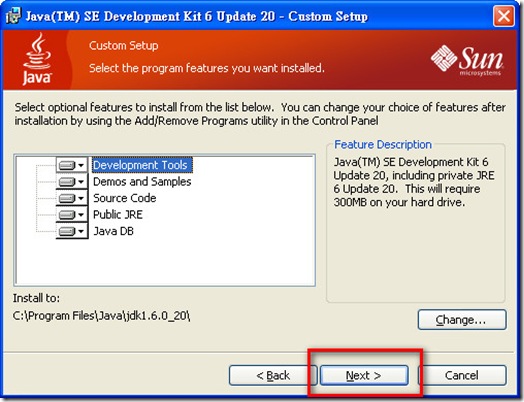Select the Source Code tree item

(x=124, y=198)
